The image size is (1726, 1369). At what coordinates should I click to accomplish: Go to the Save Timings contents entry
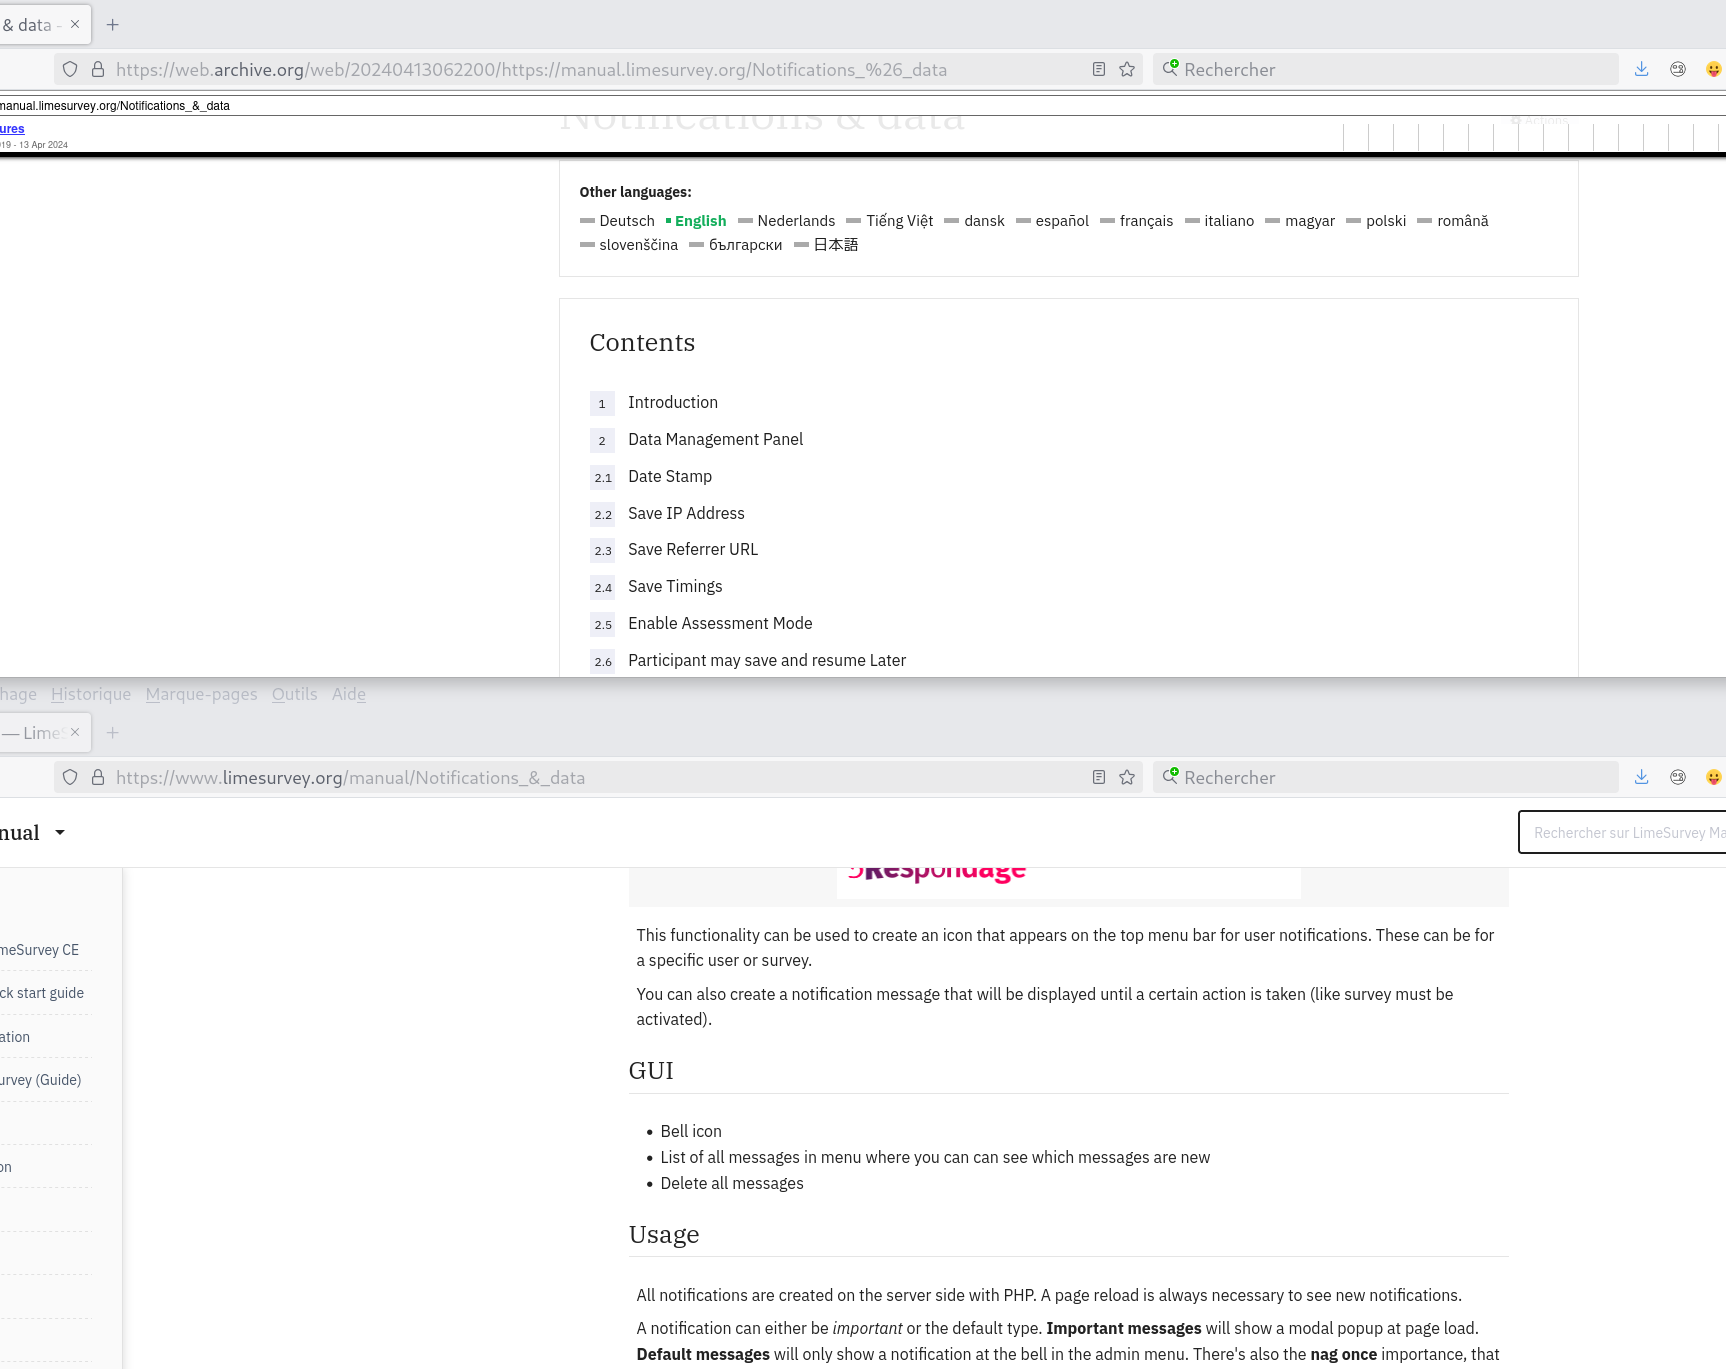pyautogui.click(x=674, y=587)
